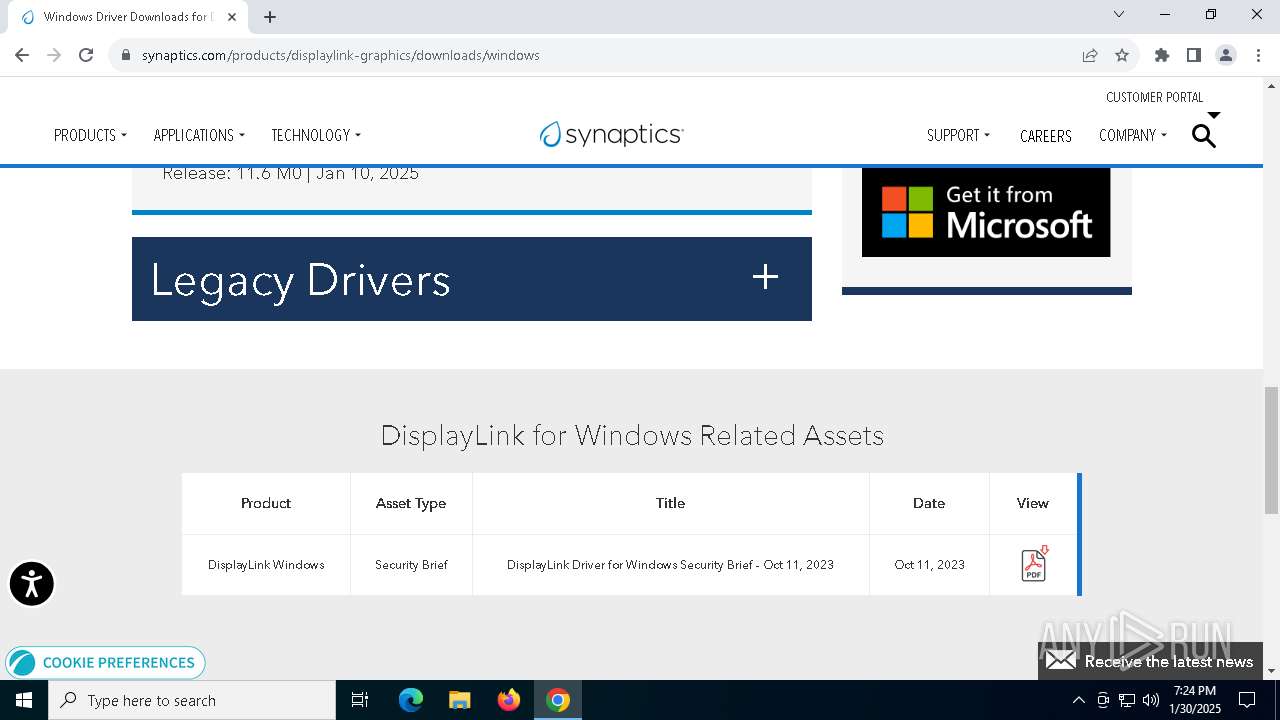Open the tab search chevron in Chrome
This screenshot has height=720, width=1280.
(1119, 14)
